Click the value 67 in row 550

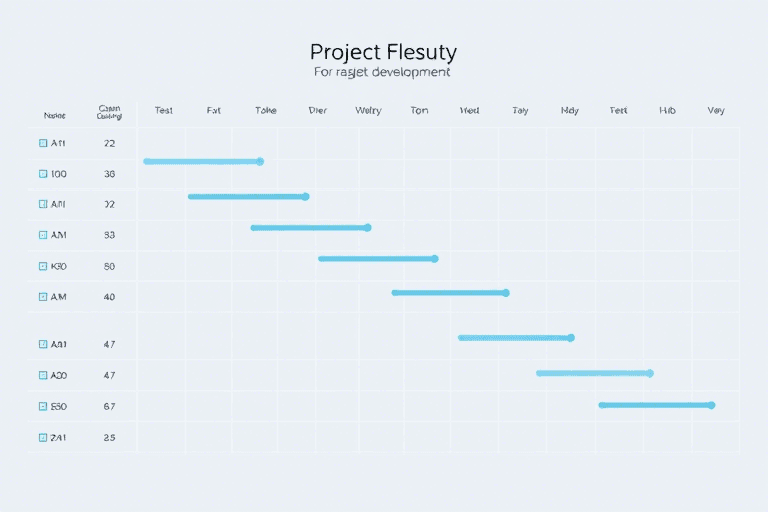click(109, 407)
